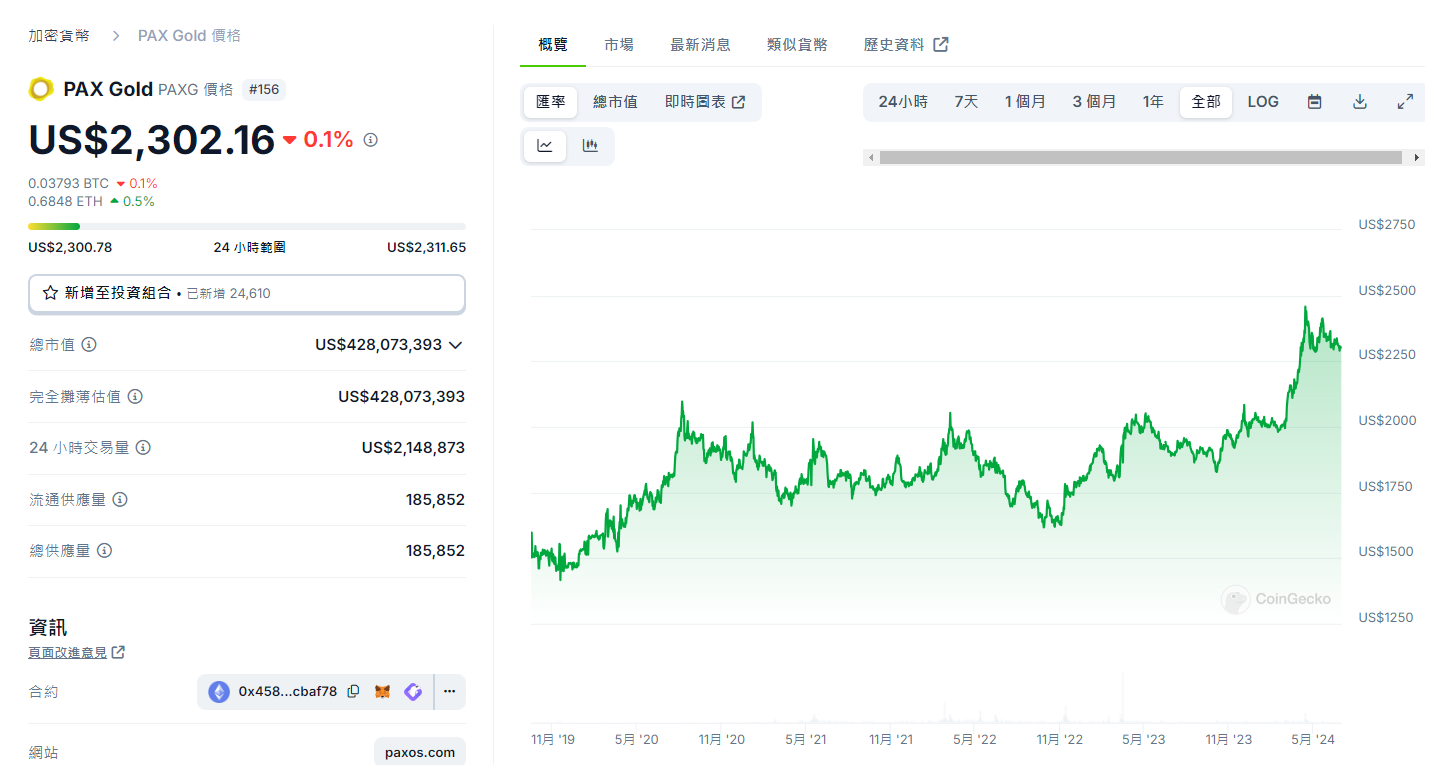Select the 24小時 time range
The height and width of the screenshot is (765, 1444).
click(903, 102)
